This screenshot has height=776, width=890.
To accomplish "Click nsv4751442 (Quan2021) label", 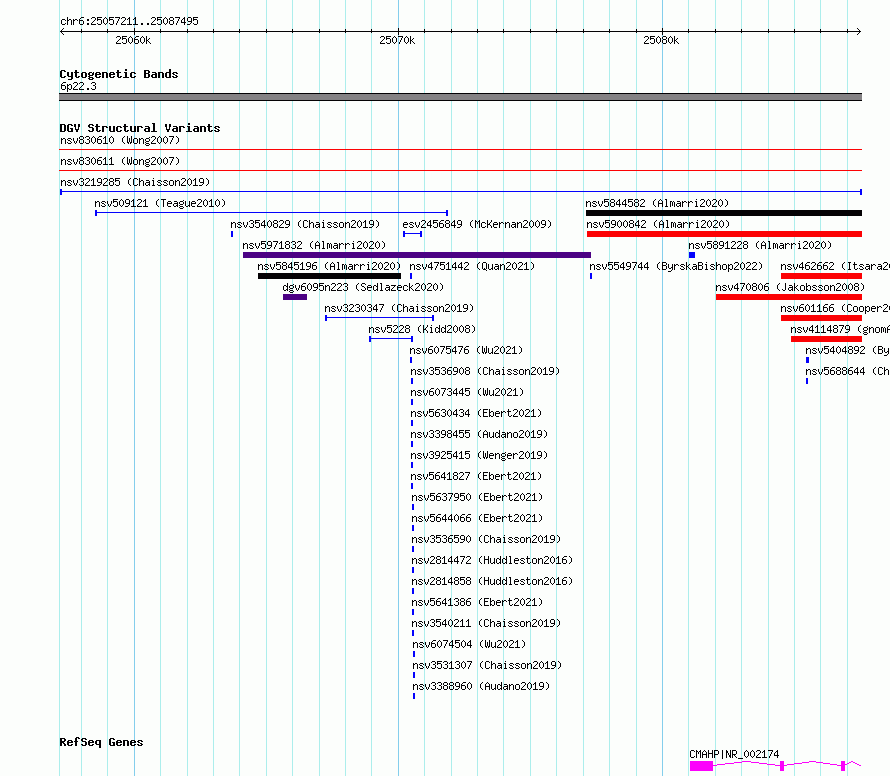I will [x=472, y=266].
